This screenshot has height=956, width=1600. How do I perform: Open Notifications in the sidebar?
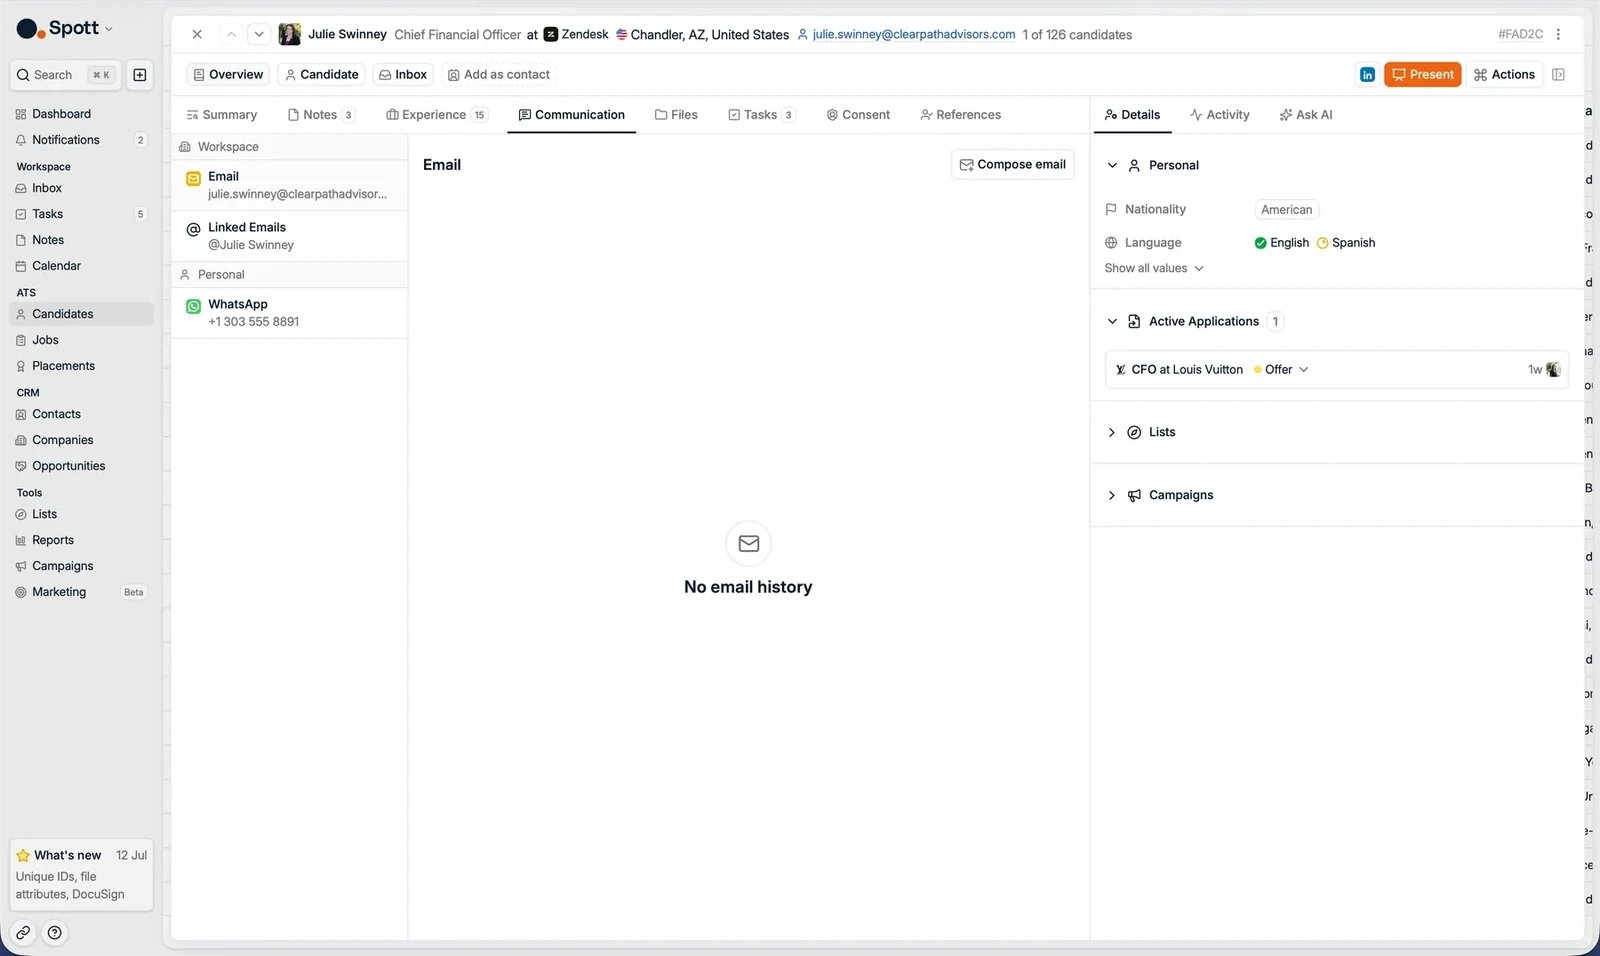(x=81, y=140)
